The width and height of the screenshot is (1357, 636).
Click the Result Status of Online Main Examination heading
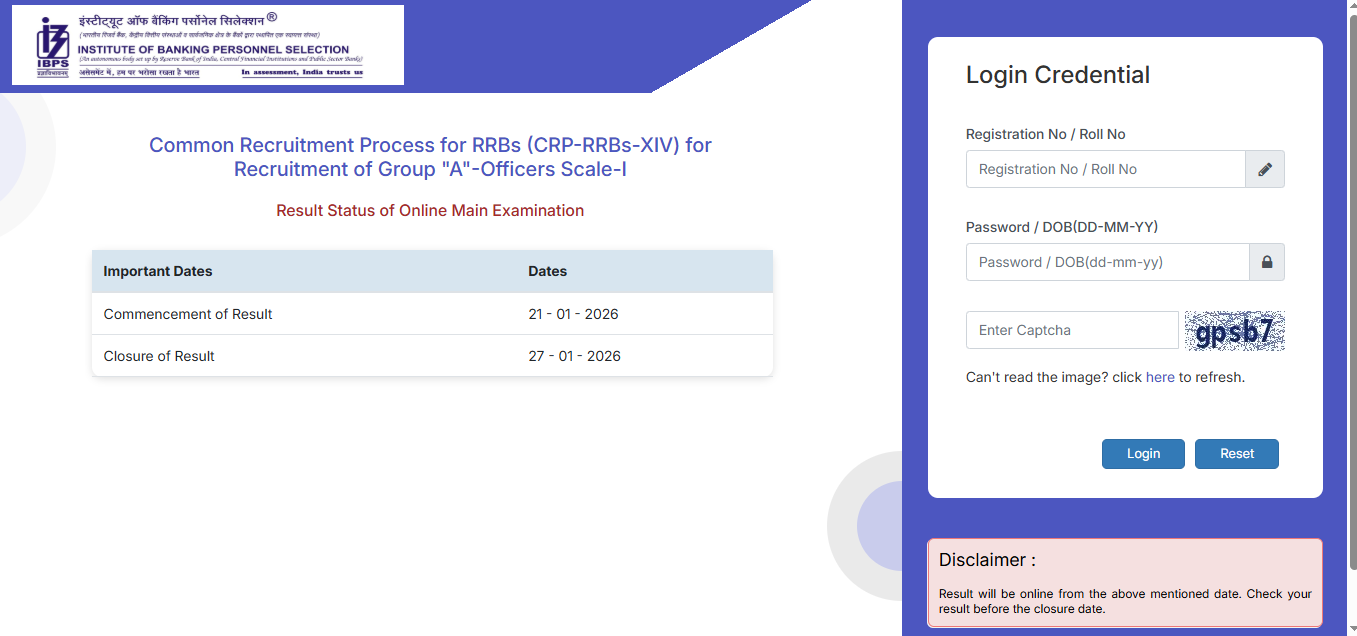pyautogui.click(x=430, y=211)
